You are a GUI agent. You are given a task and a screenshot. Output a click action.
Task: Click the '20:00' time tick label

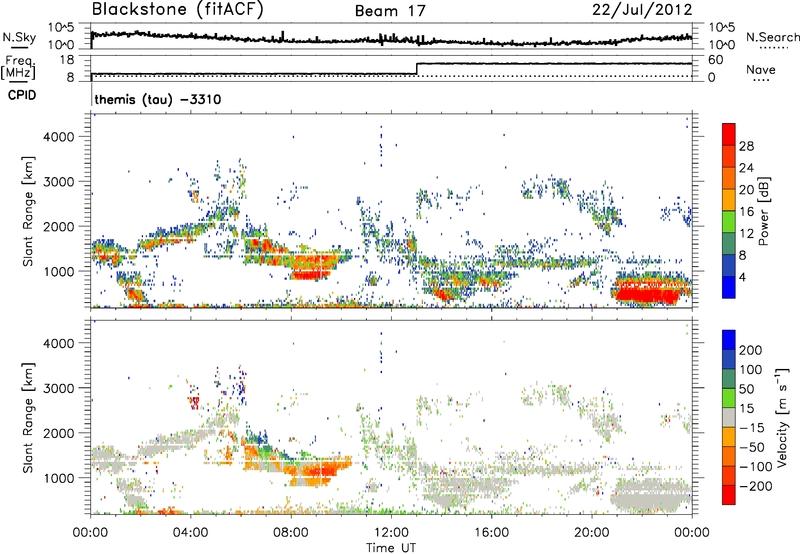click(x=591, y=533)
